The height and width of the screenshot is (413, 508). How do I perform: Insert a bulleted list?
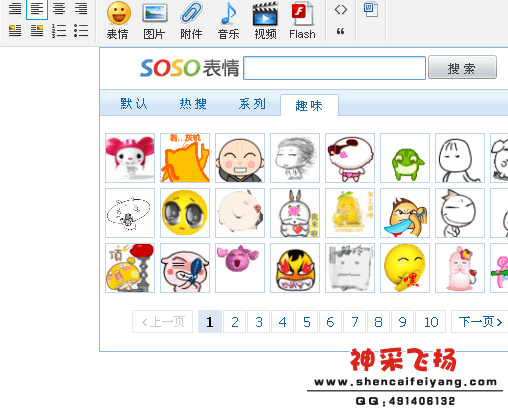81,31
